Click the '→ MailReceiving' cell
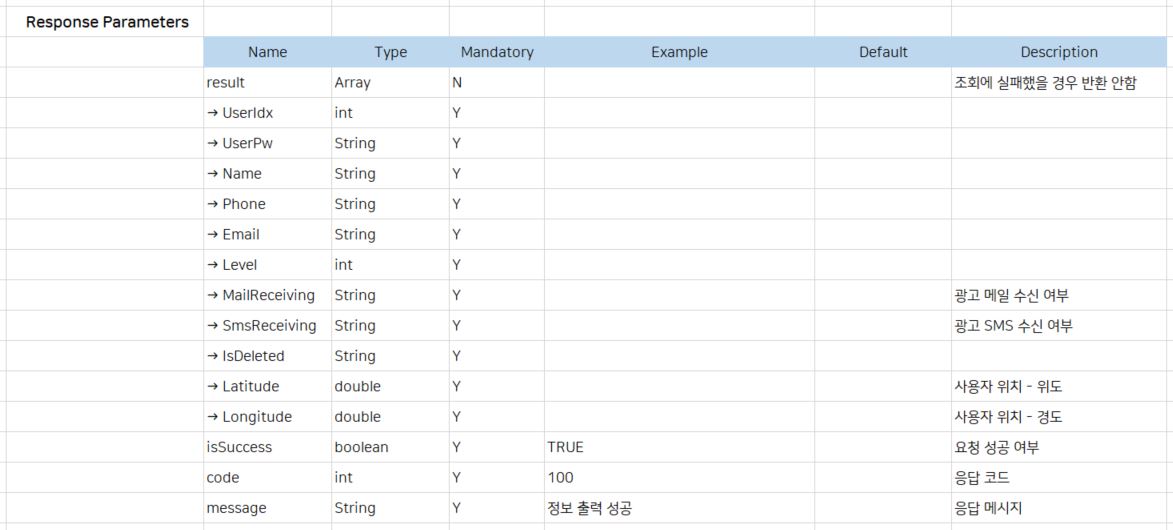 click(266, 295)
